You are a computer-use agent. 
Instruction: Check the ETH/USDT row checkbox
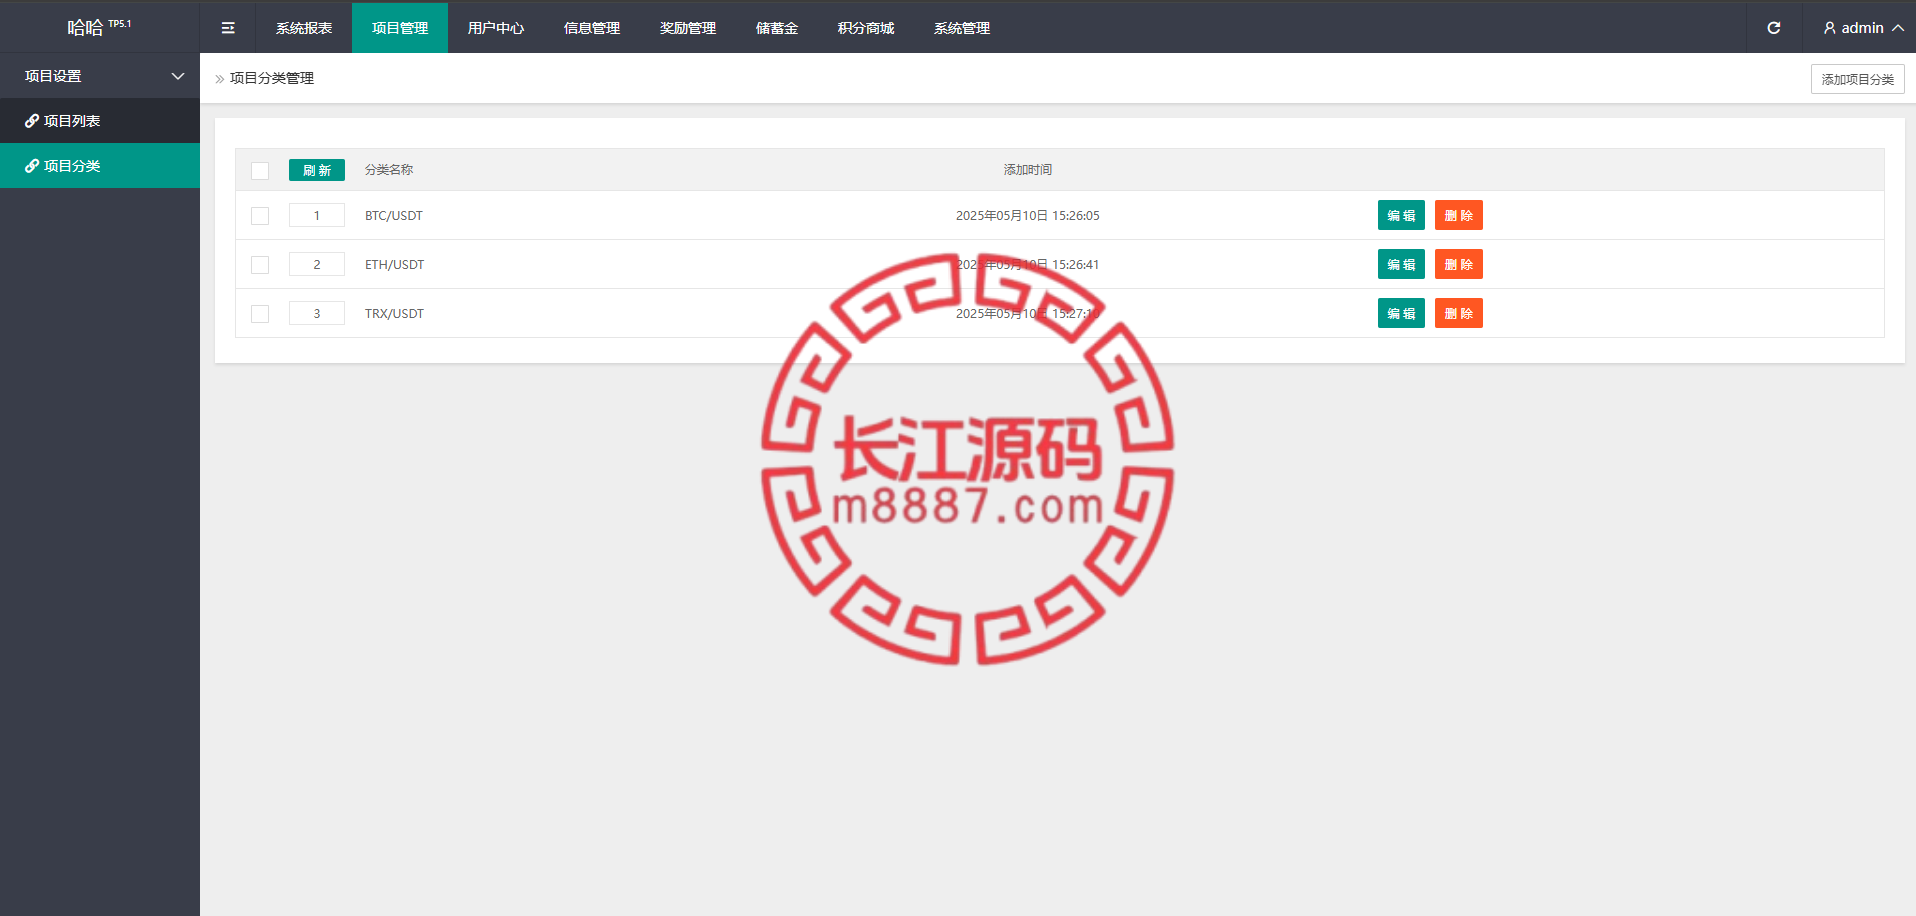[x=260, y=265]
